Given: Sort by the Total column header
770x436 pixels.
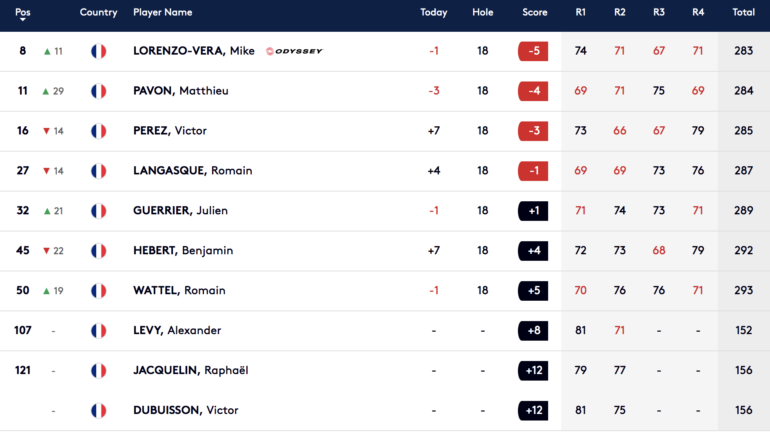Looking at the screenshot, I should tap(743, 13).
